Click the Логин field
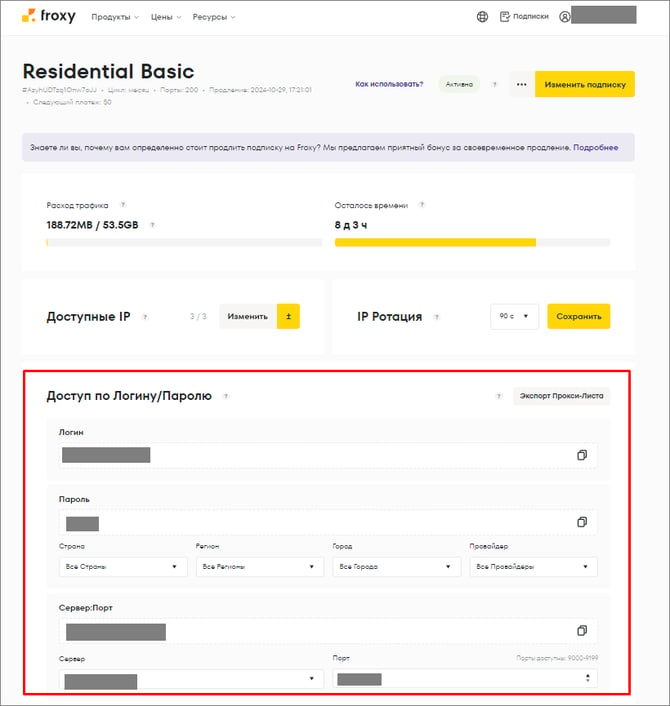Screen dimensions: 670x706 tap(328, 455)
